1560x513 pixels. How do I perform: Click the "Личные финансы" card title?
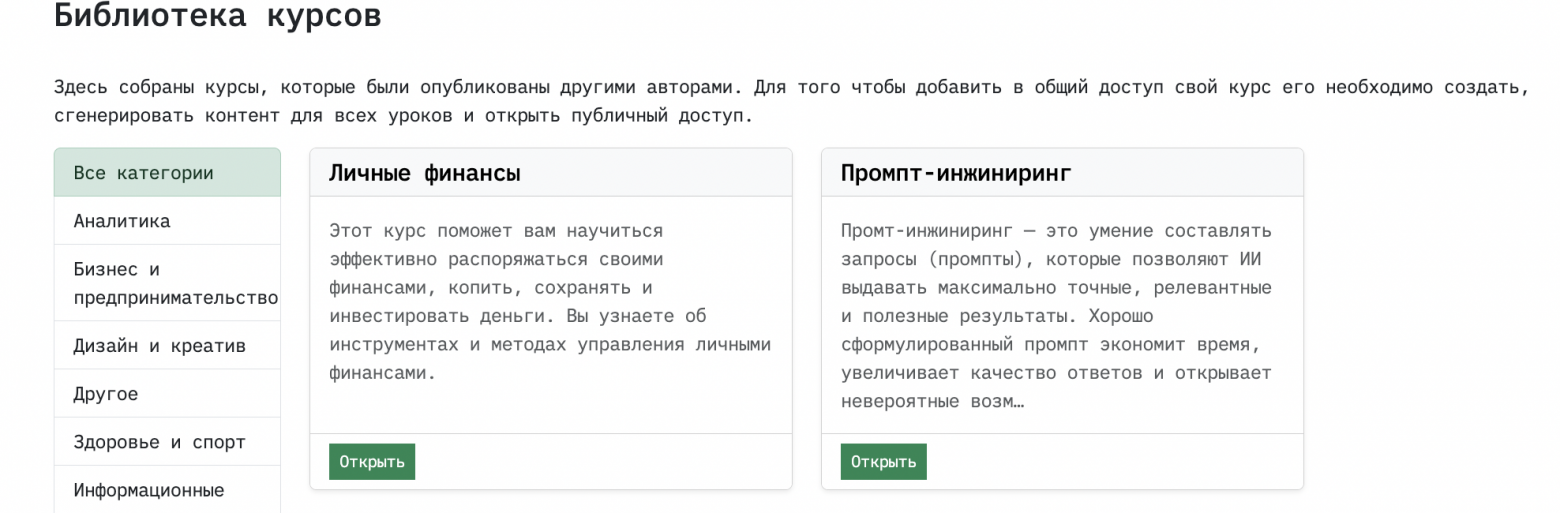click(425, 173)
